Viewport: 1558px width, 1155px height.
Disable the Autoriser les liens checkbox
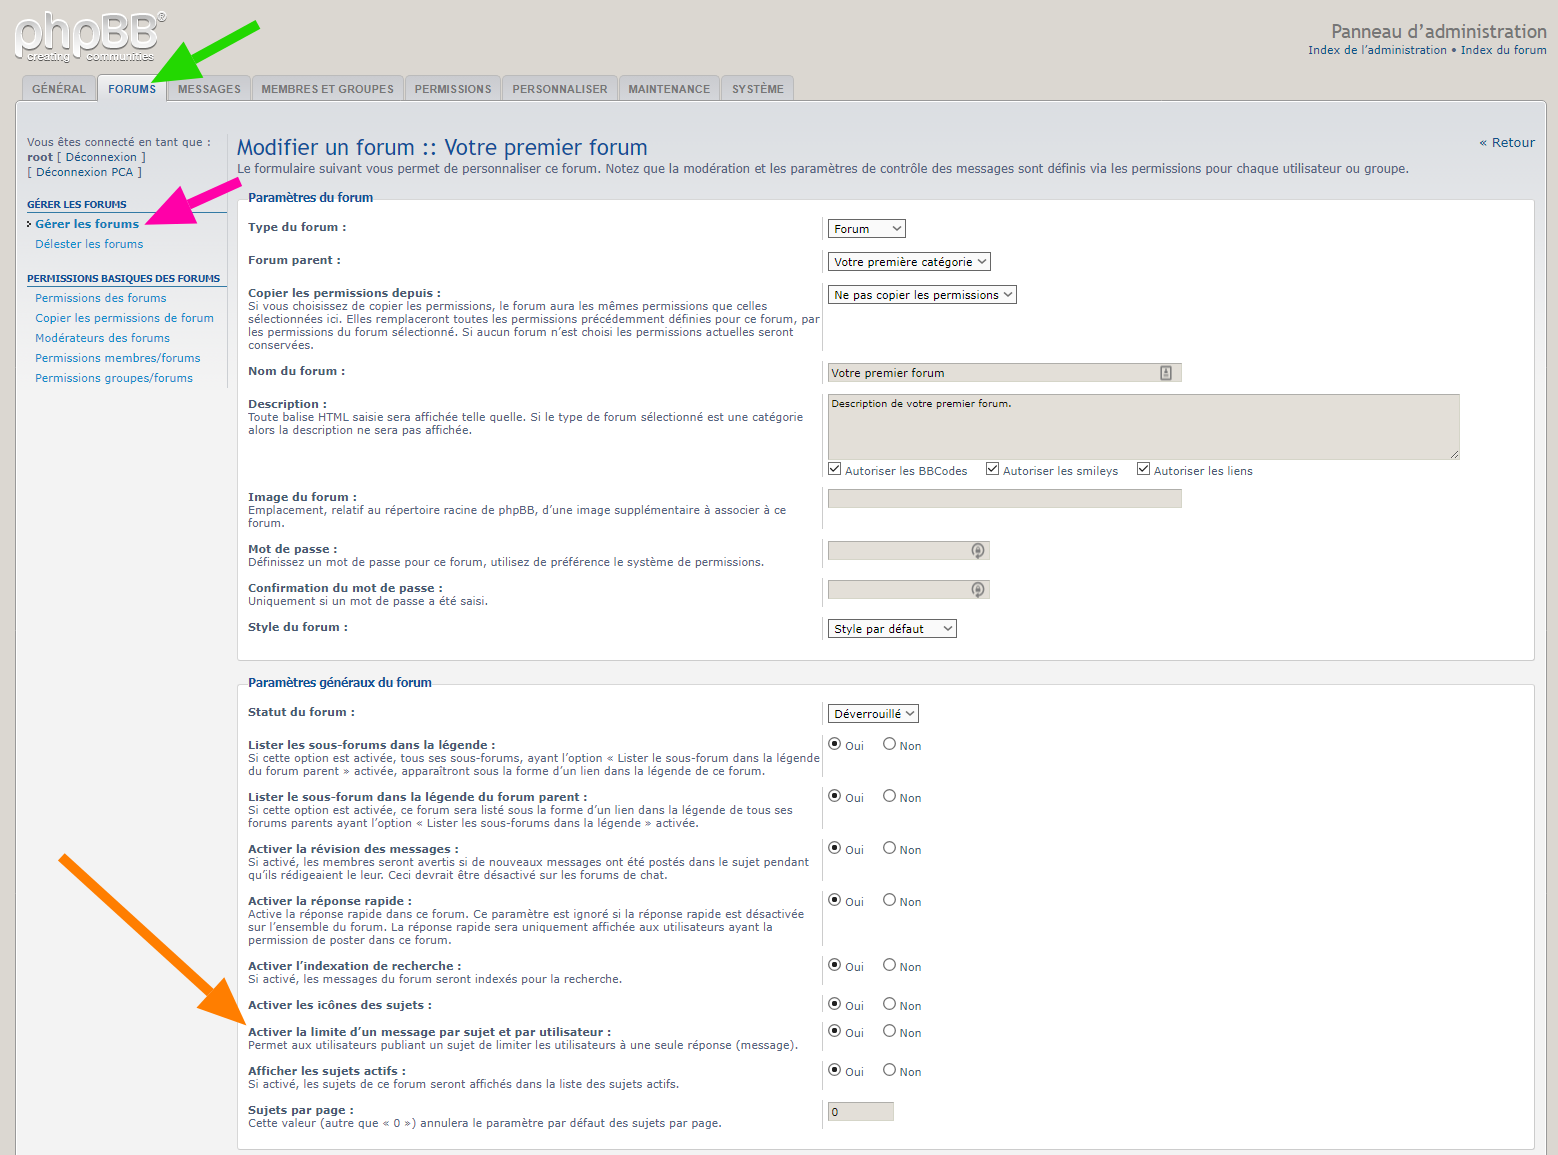click(x=1143, y=469)
